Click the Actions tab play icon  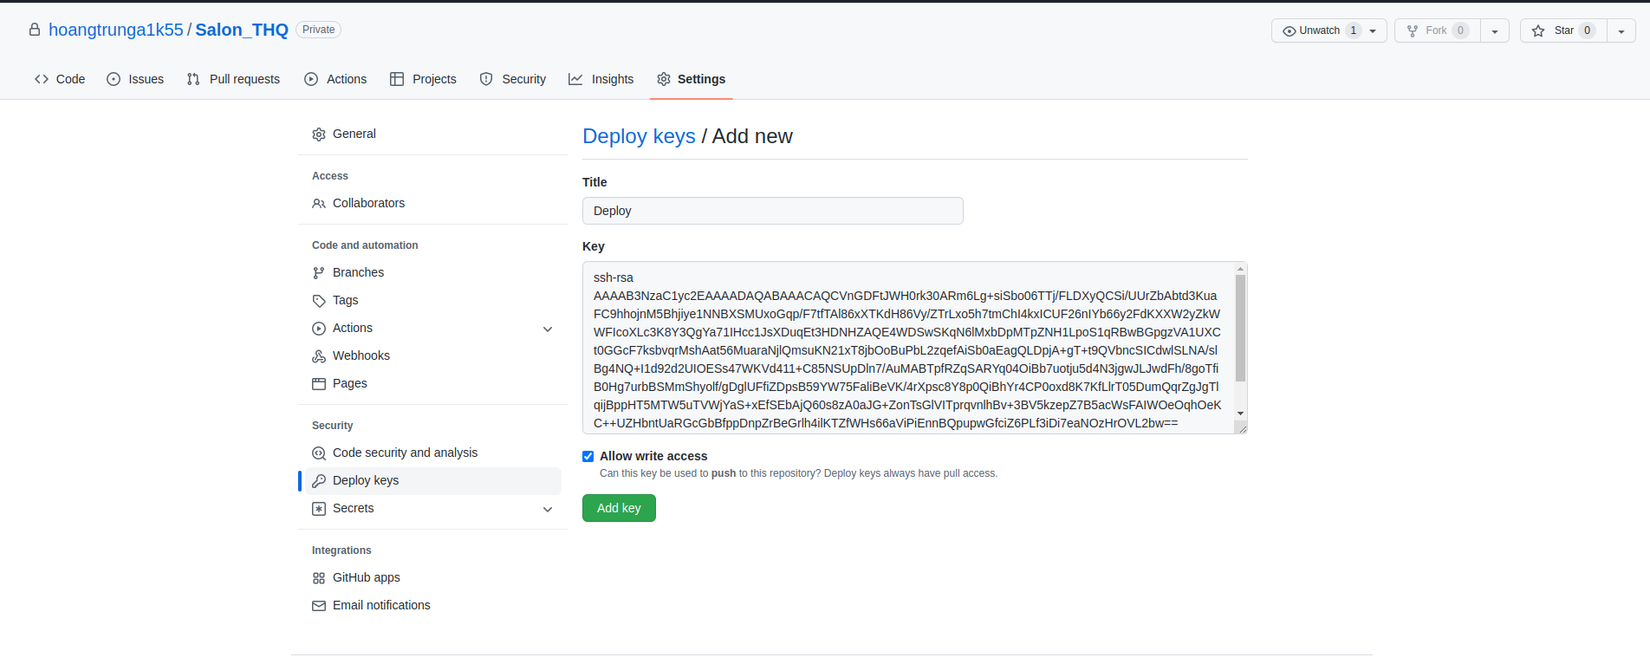pyautogui.click(x=311, y=79)
